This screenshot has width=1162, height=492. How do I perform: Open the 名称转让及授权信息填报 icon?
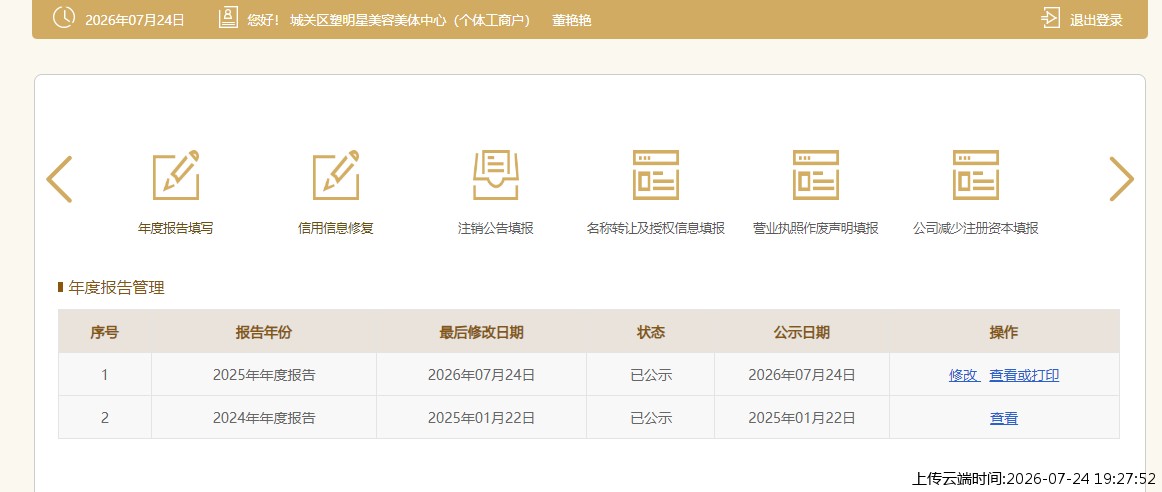pos(656,175)
